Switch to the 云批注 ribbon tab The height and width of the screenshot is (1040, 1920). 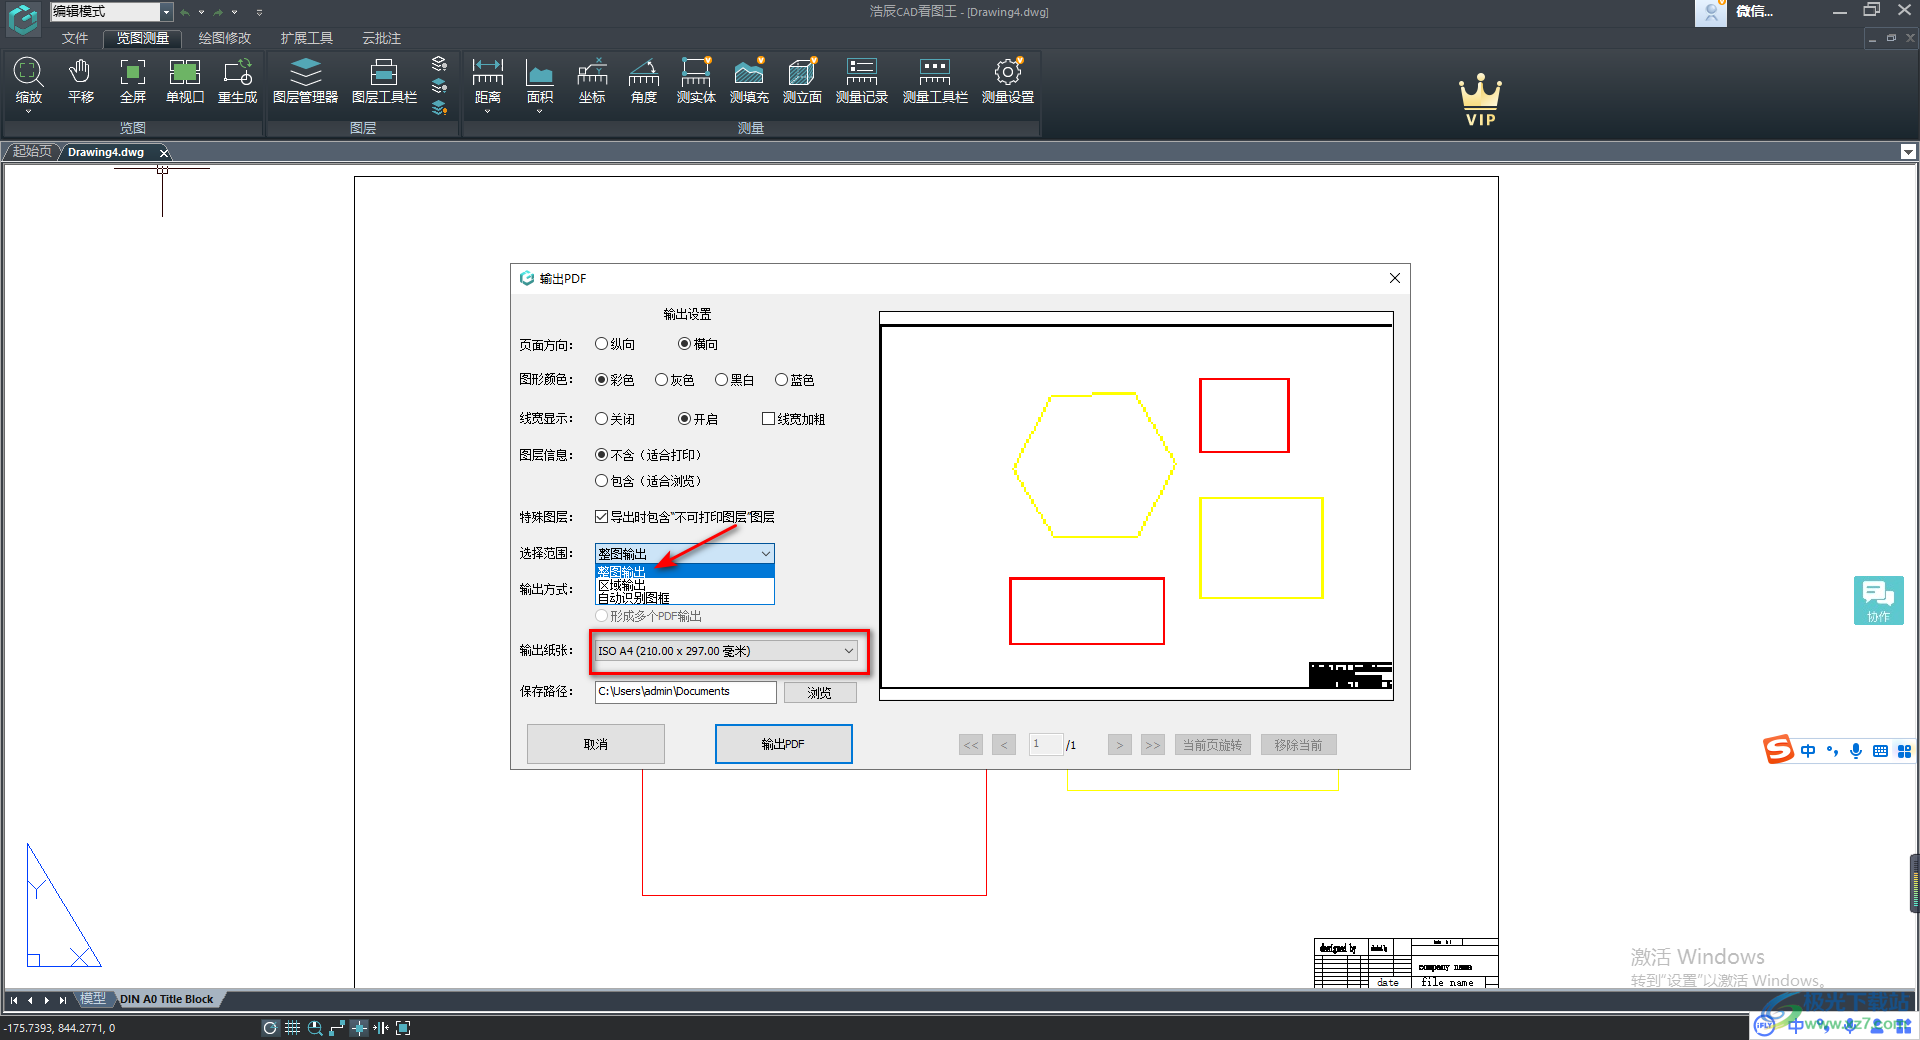381,38
